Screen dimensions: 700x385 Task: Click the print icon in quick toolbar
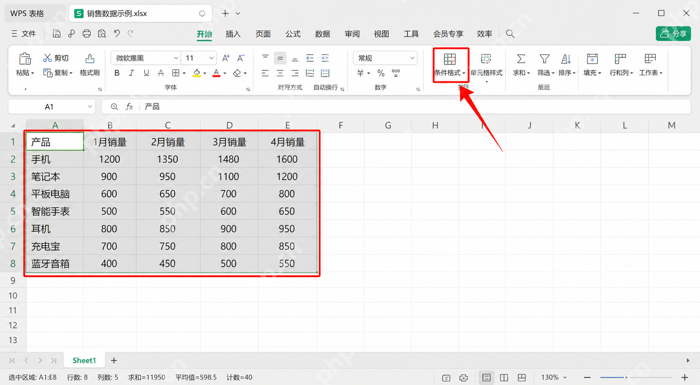point(87,33)
